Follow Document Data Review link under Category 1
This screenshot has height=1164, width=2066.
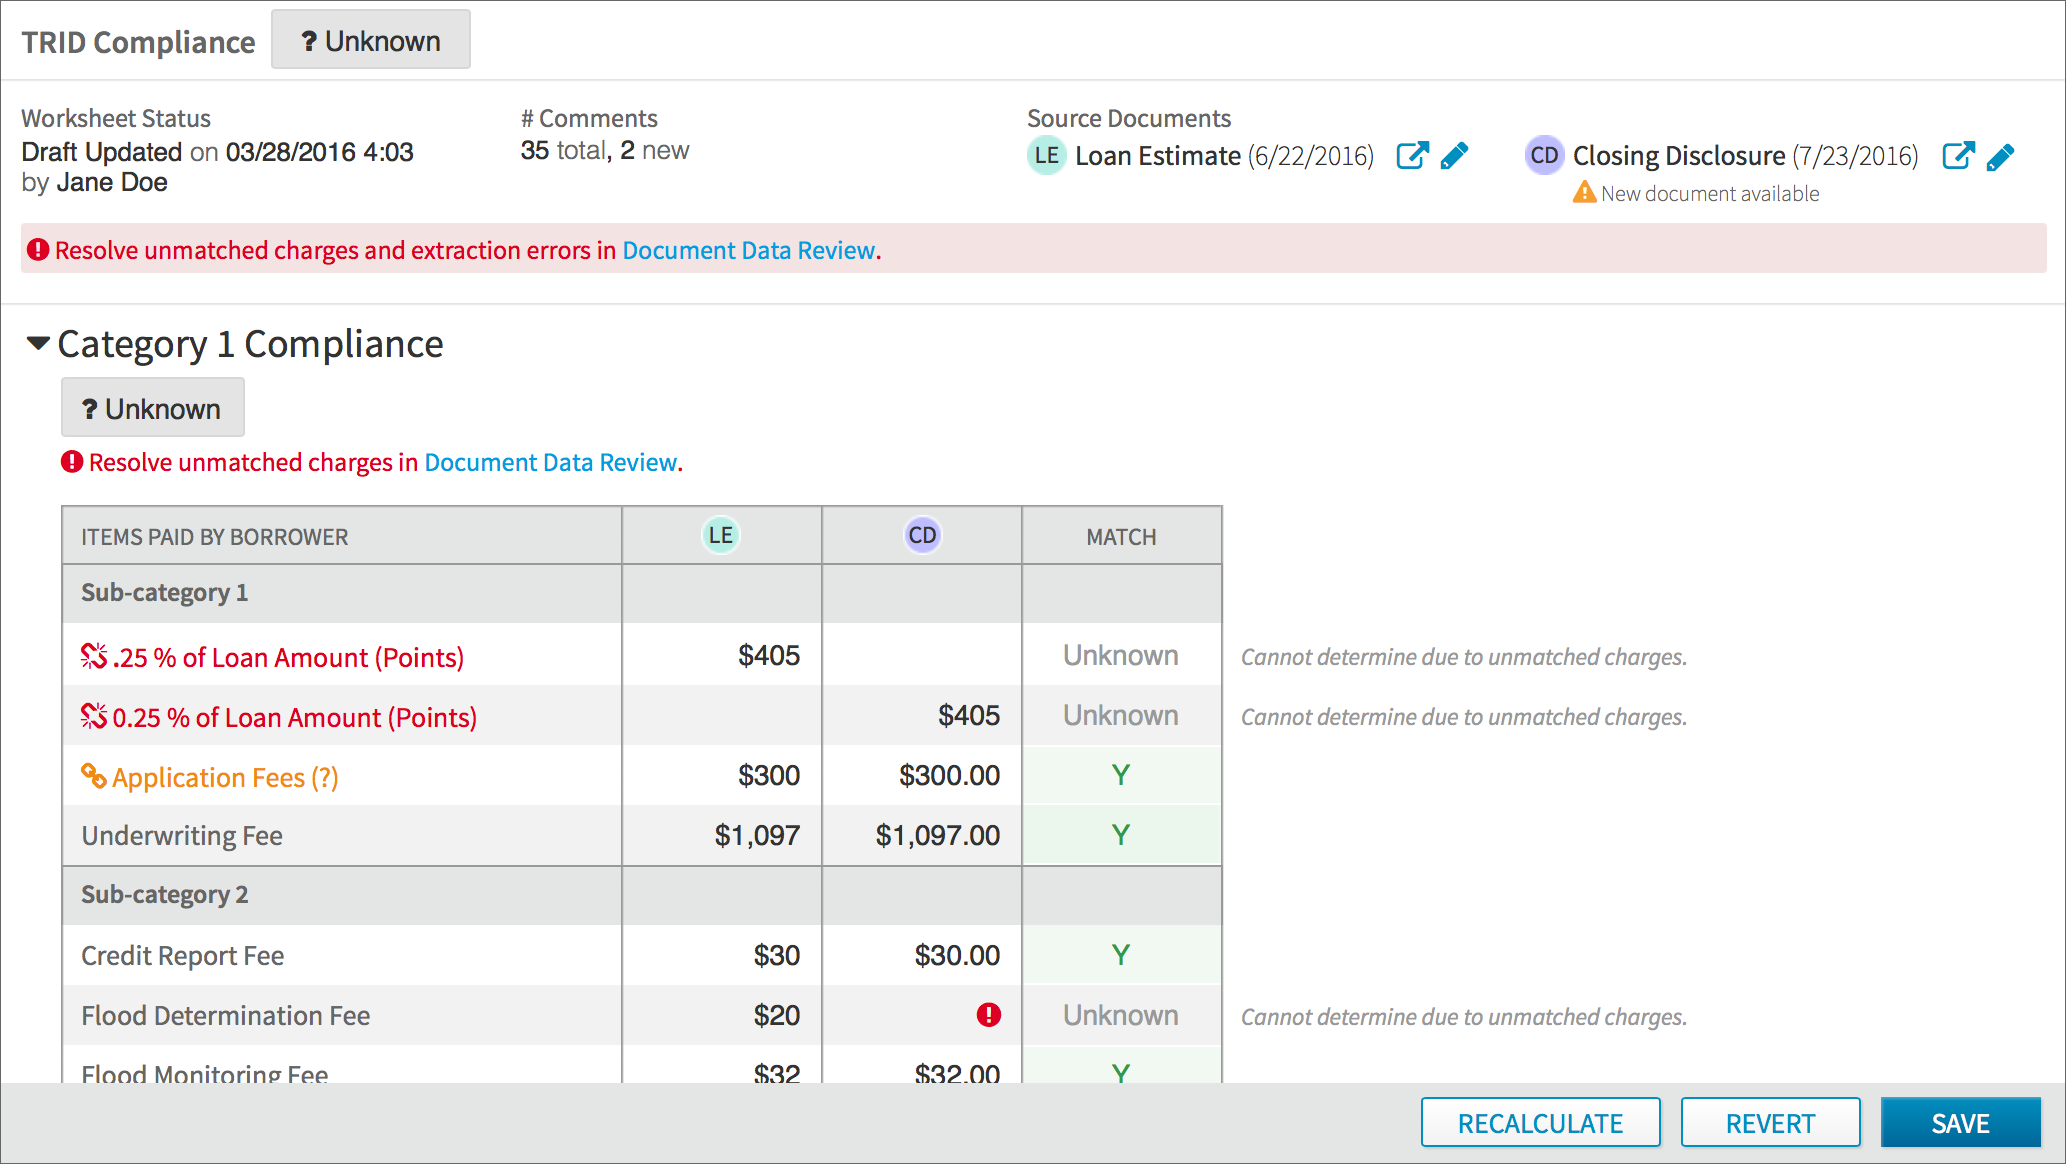coord(550,462)
